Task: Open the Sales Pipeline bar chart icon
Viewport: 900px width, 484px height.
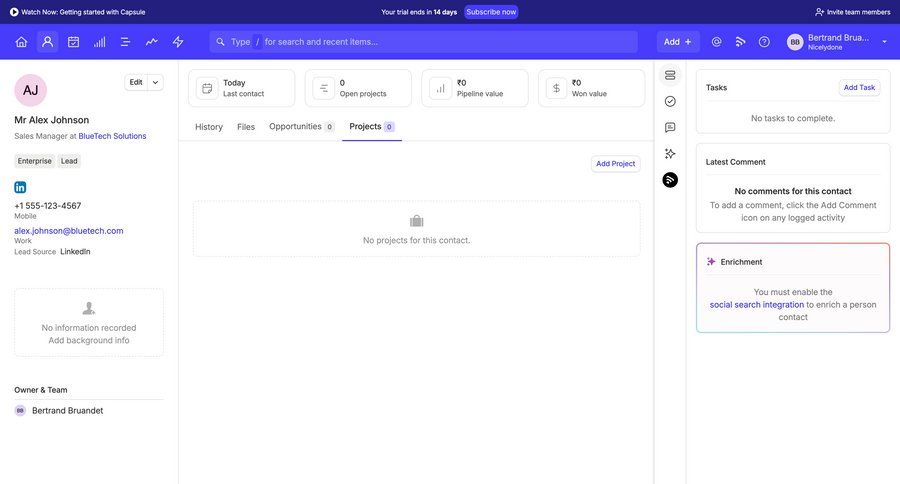Action: [100, 42]
